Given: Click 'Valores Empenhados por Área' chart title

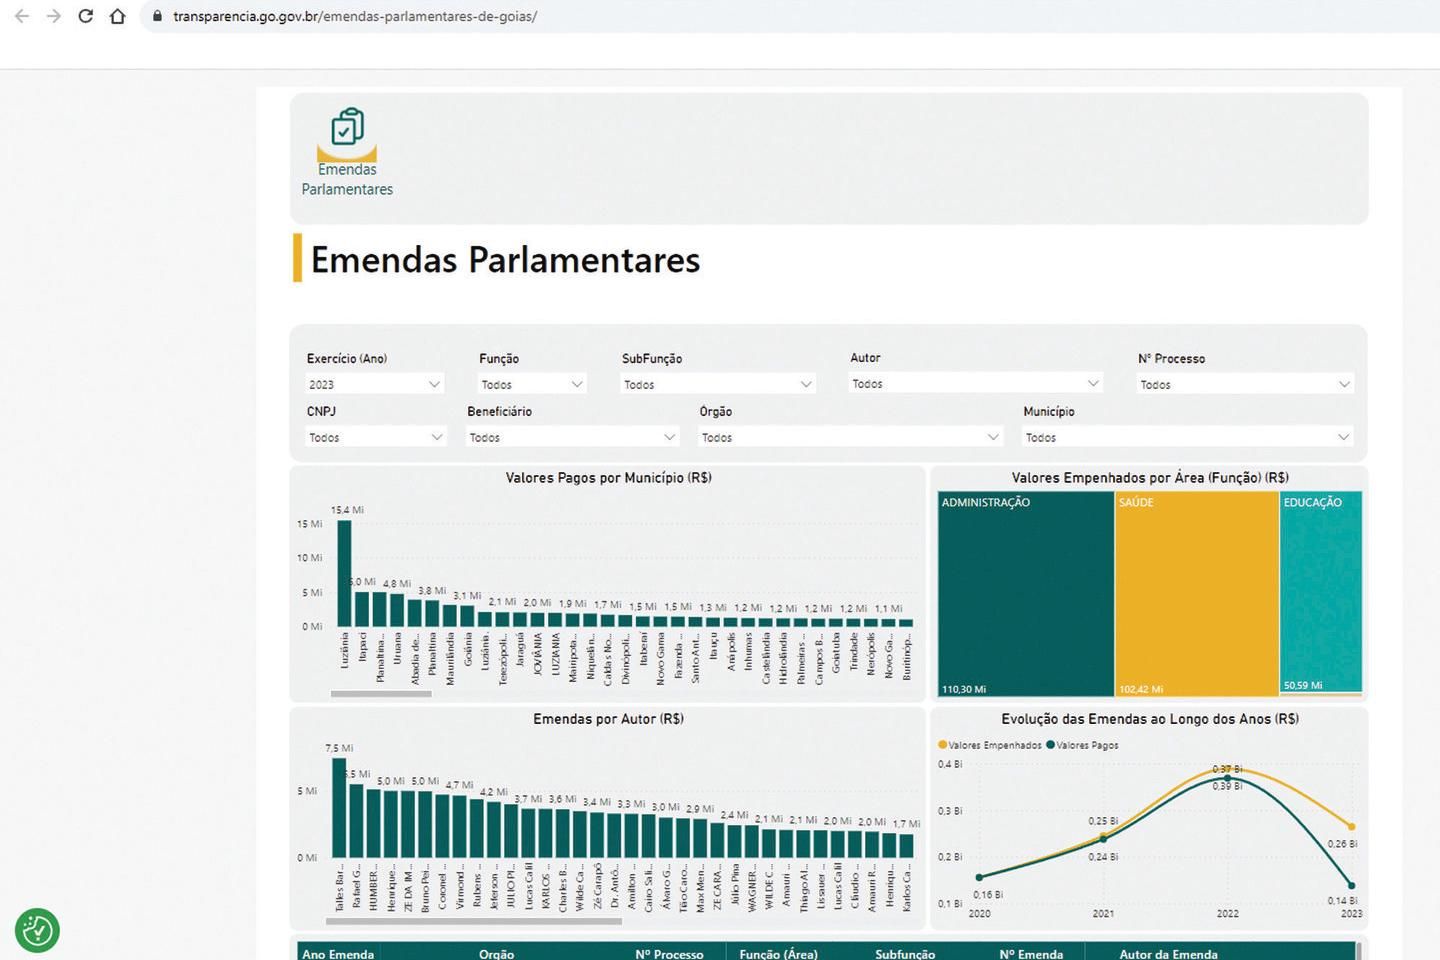Looking at the screenshot, I should (x=1150, y=478).
